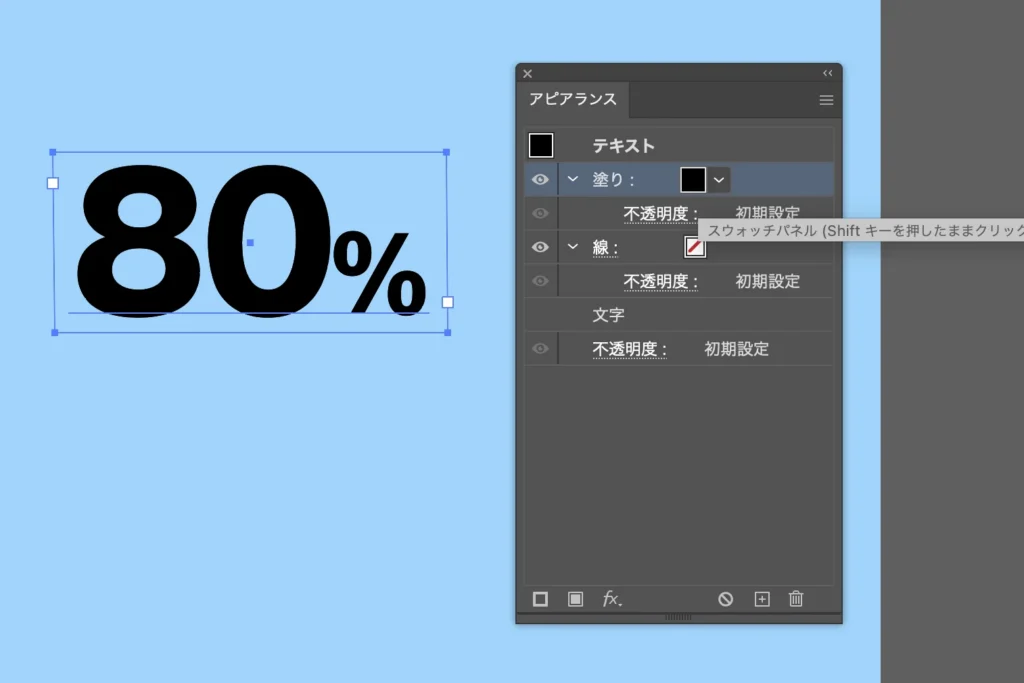The width and height of the screenshot is (1024, 683).
Task: Click the trash Delete Selected Item icon
Action: coord(796,599)
